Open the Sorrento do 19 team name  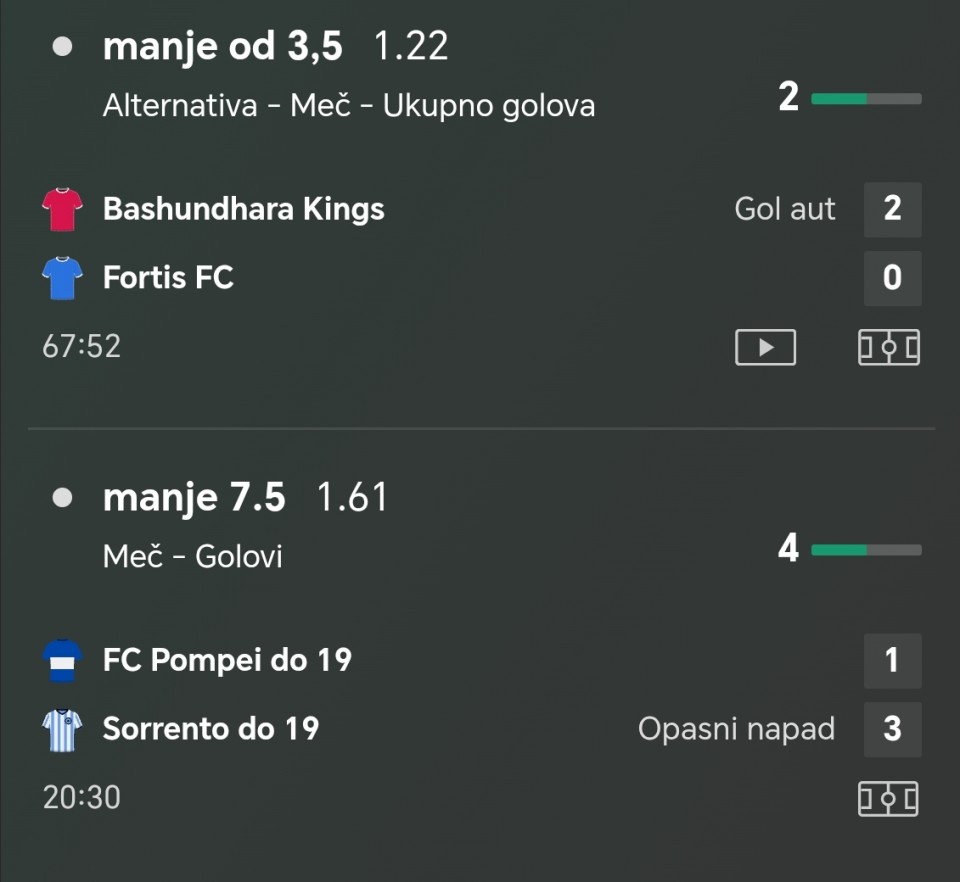[x=210, y=729]
